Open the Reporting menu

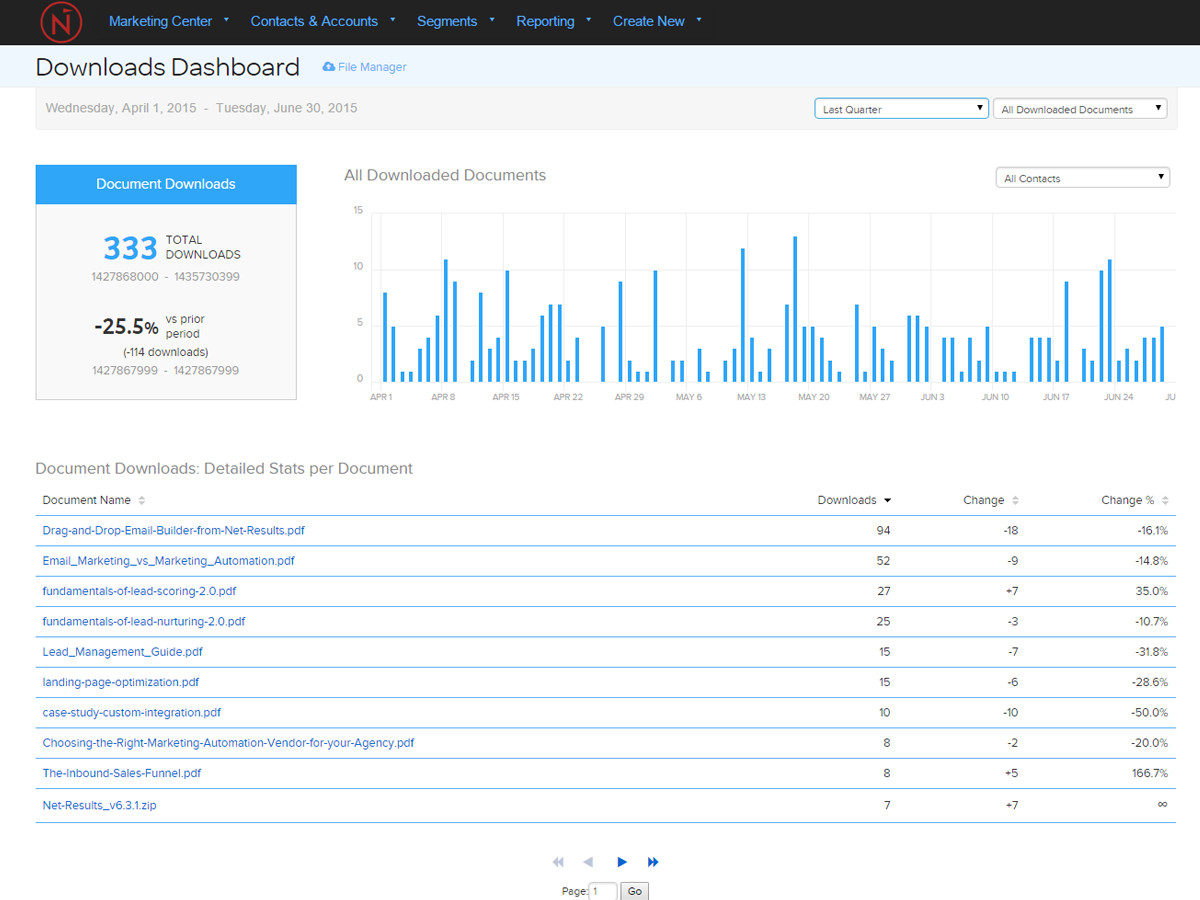point(554,21)
